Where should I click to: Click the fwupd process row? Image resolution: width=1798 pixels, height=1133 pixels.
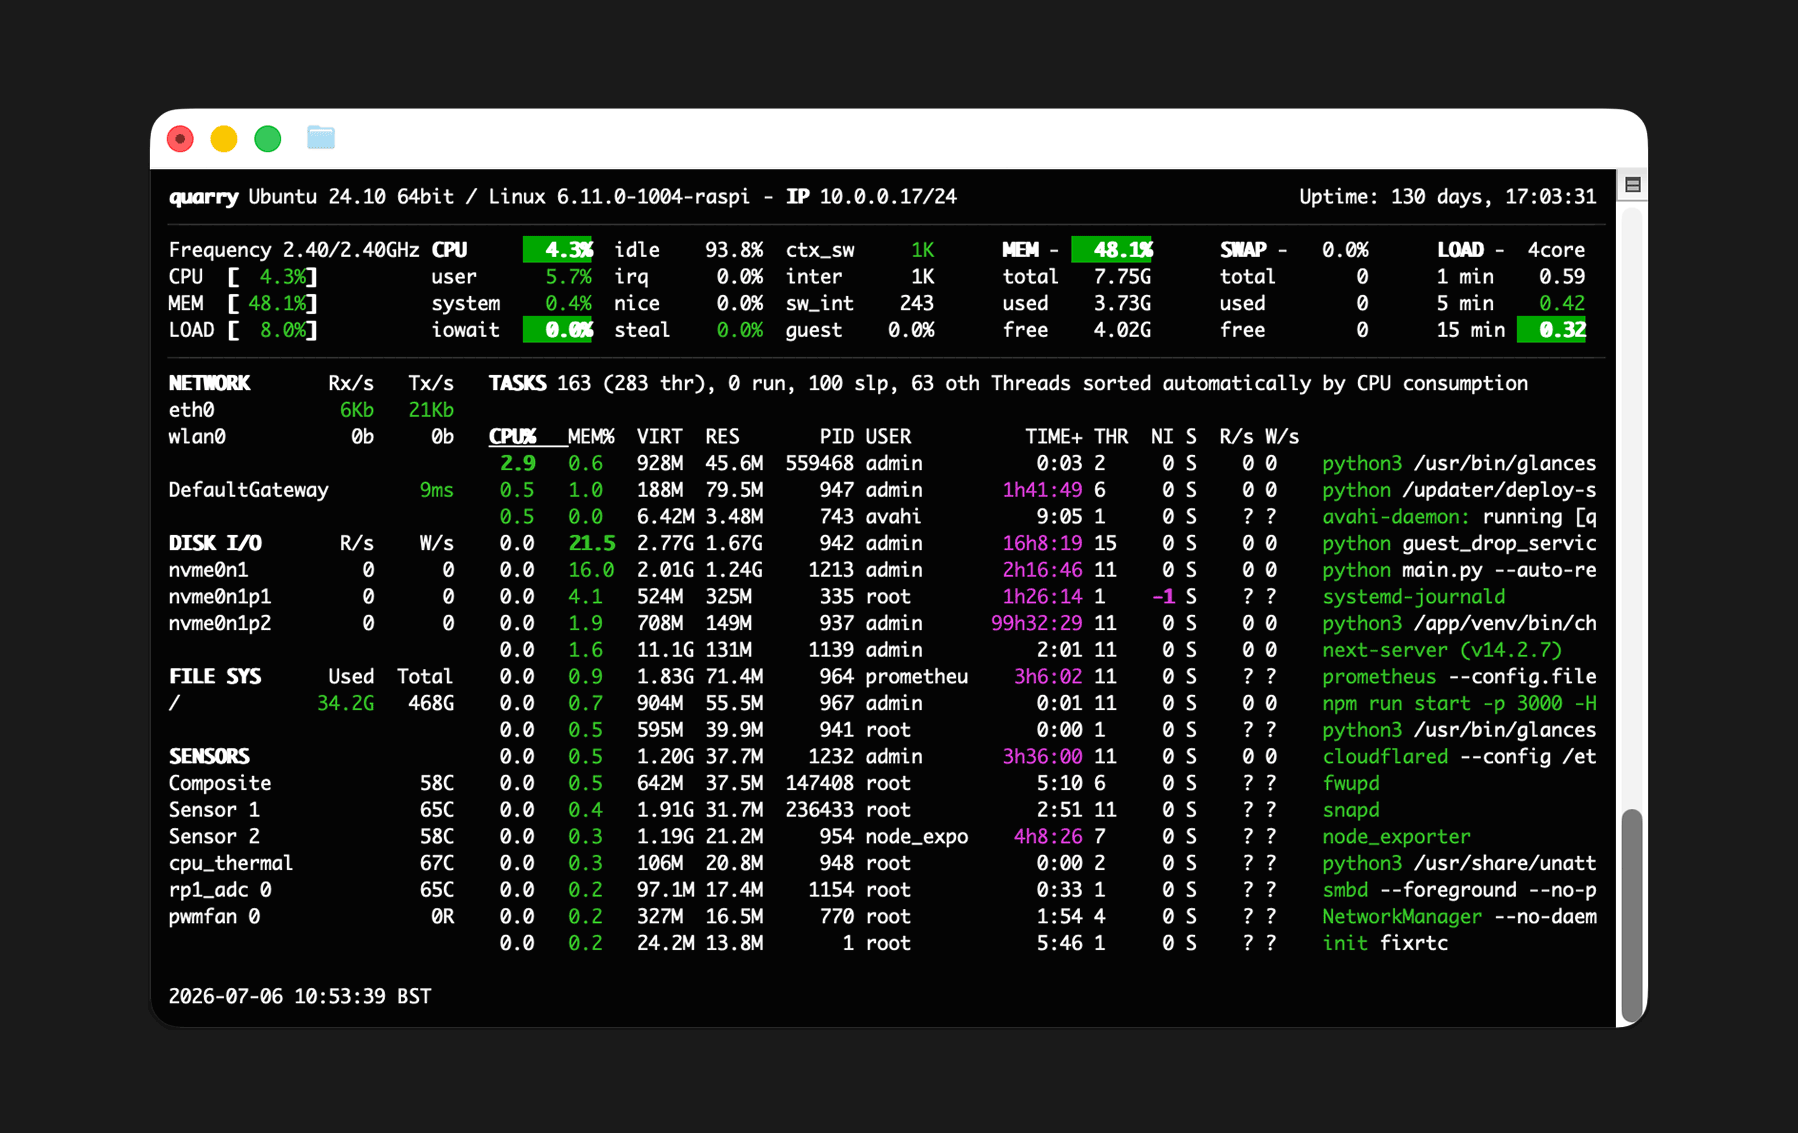tap(1042, 784)
